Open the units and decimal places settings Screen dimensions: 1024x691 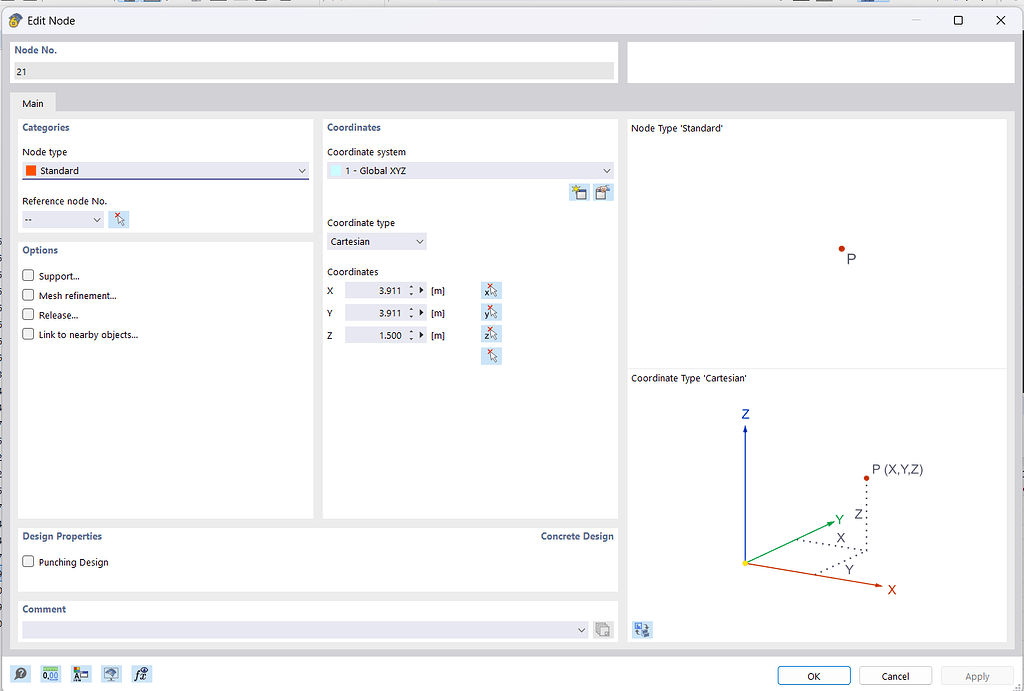[50, 674]
